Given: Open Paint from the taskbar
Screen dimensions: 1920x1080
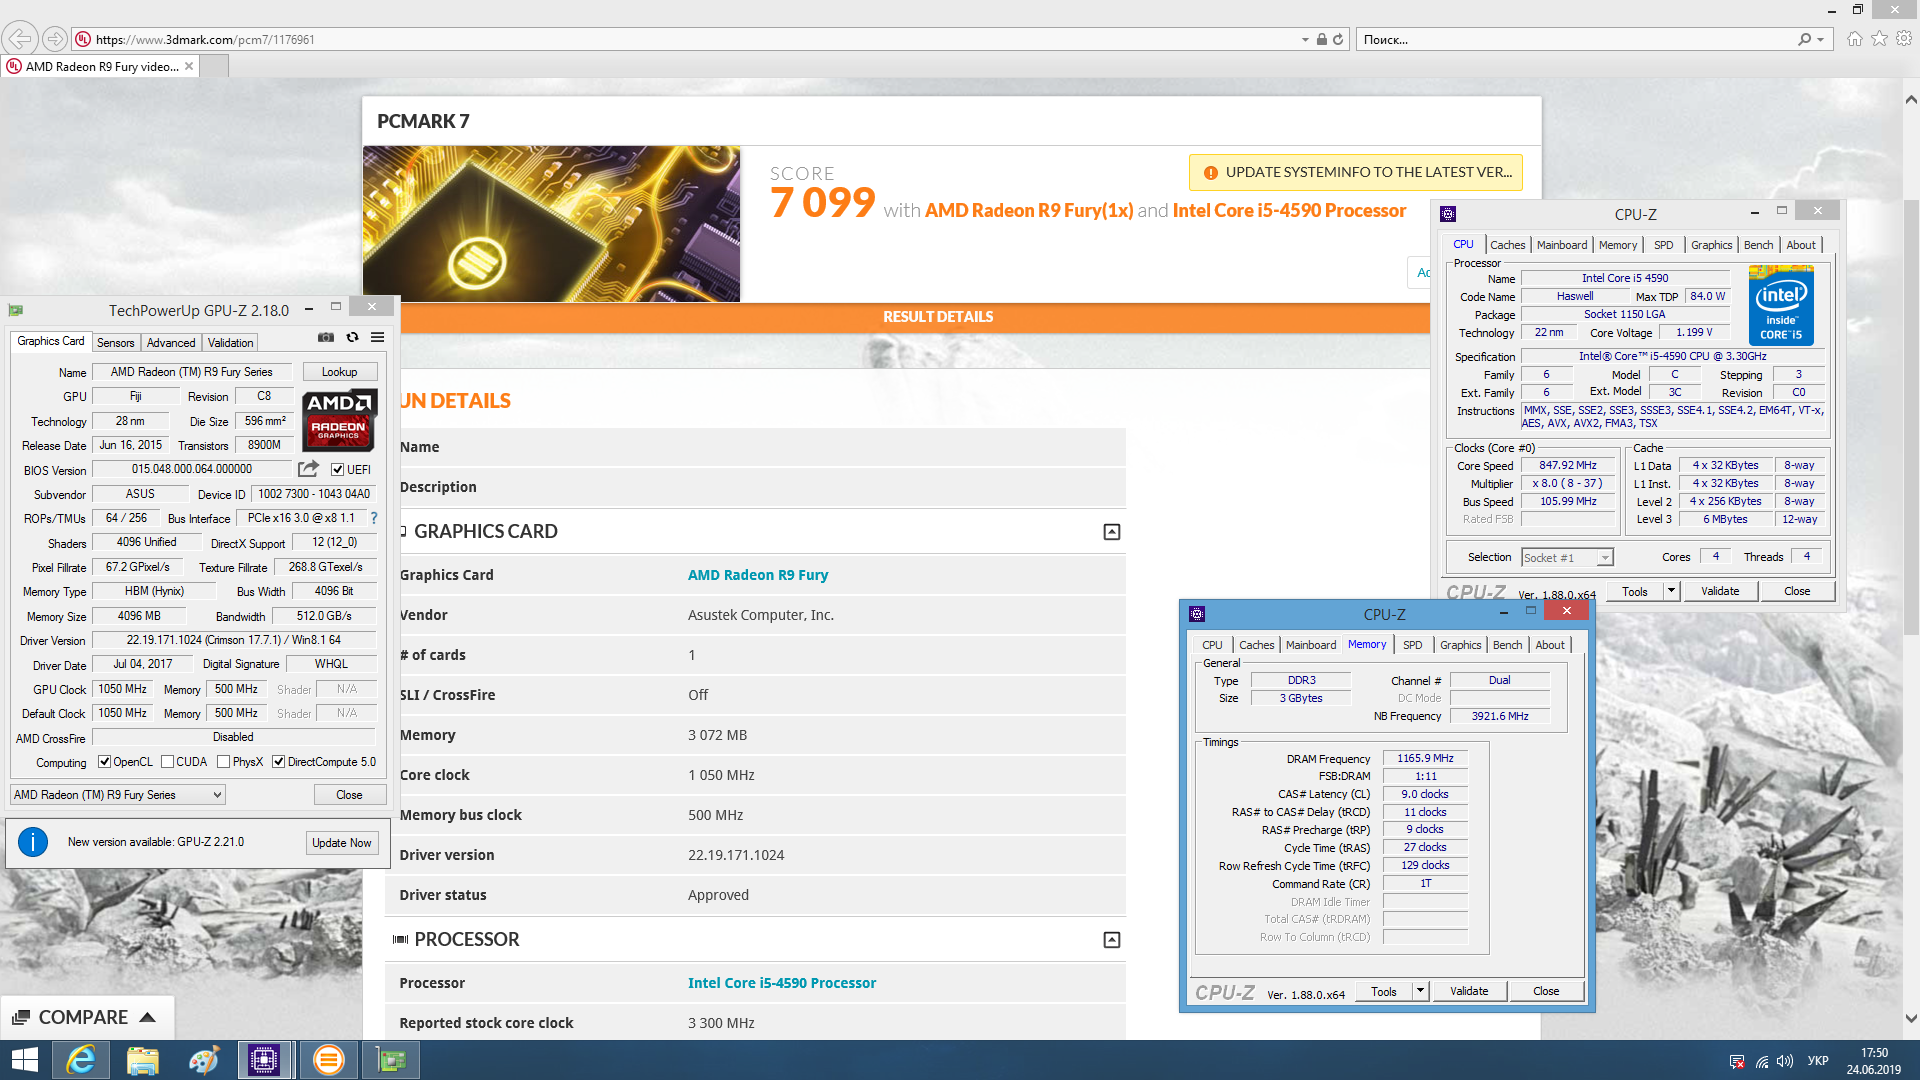Looking at the screenshot, I should tap(204, 1060).
